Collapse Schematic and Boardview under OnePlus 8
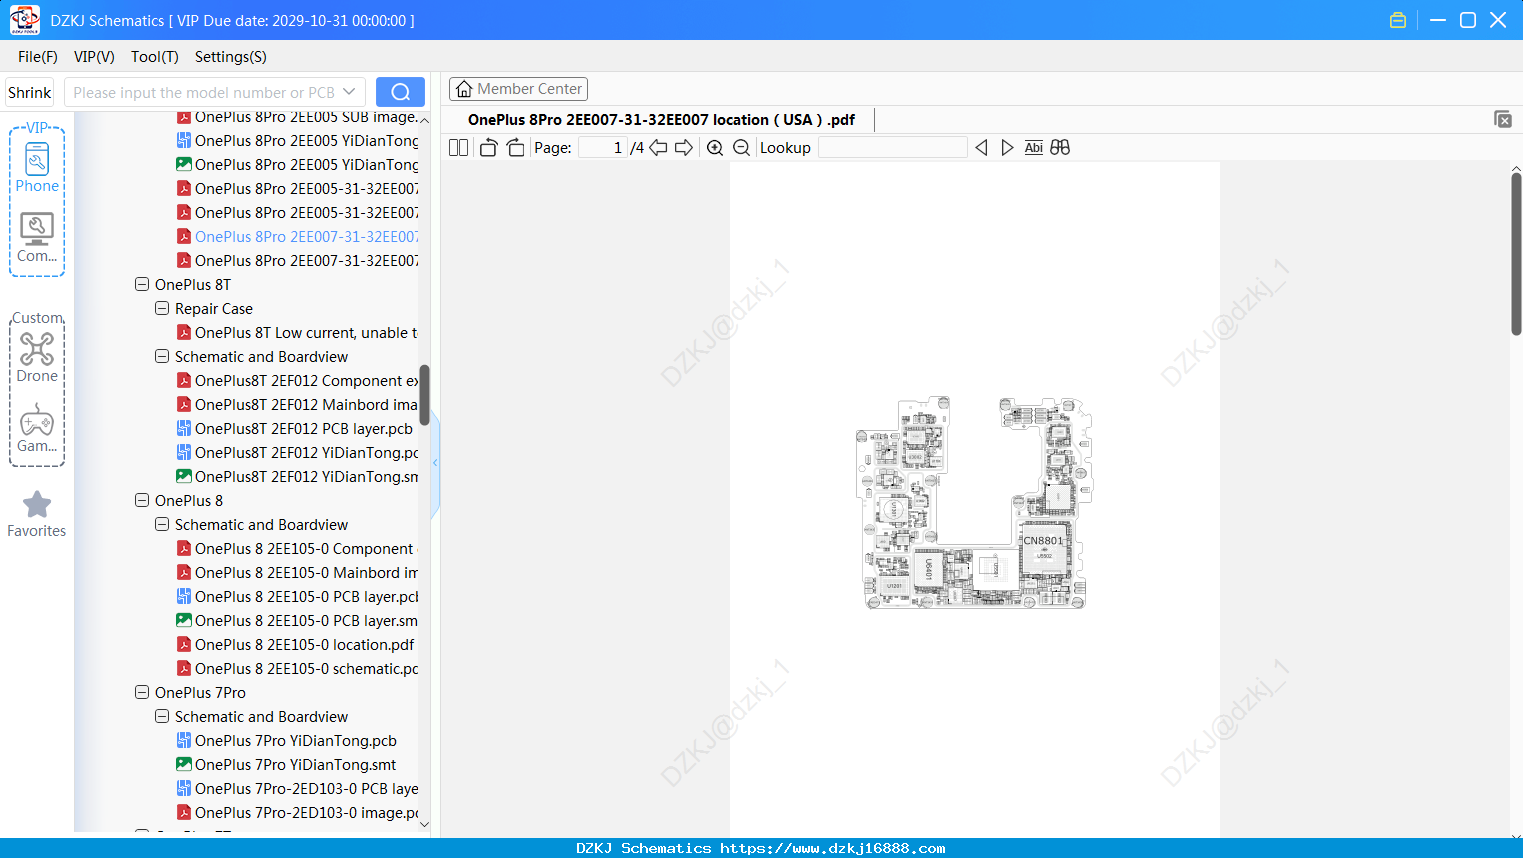The width and height of the screenshot is (1523, 858). [x=162, y=524]
